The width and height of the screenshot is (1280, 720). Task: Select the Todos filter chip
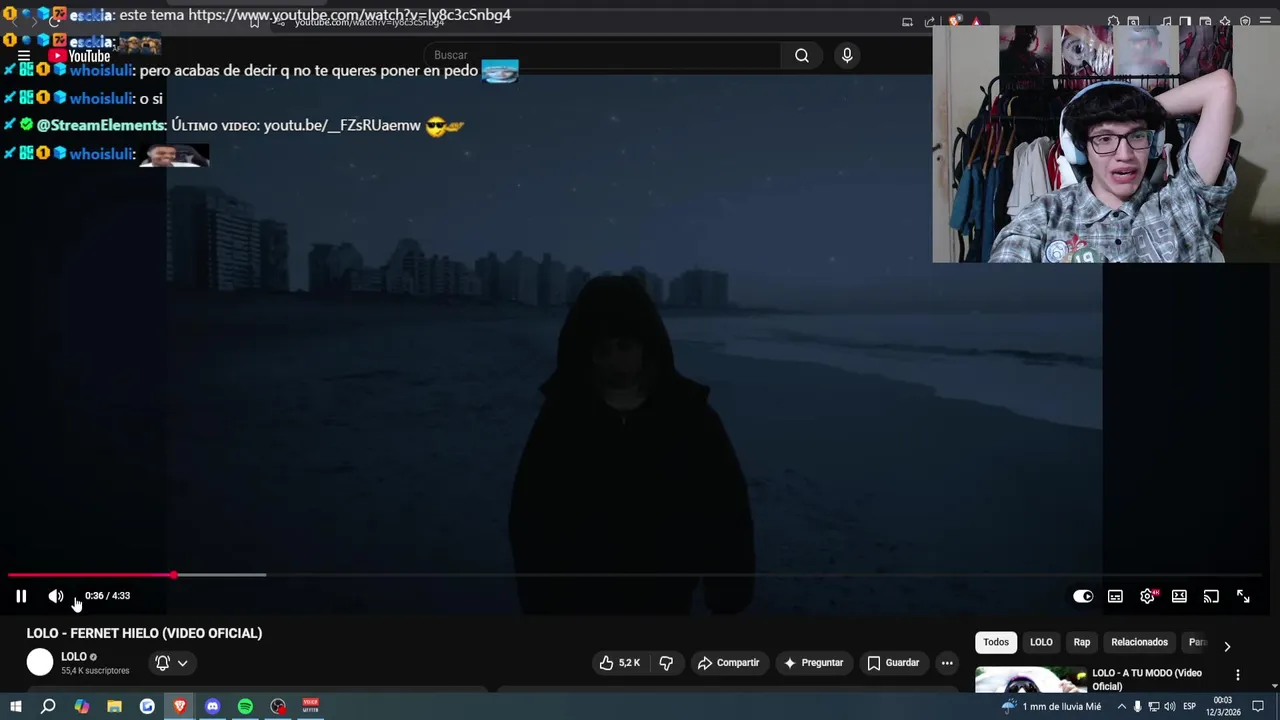click(x=996, y=642)
